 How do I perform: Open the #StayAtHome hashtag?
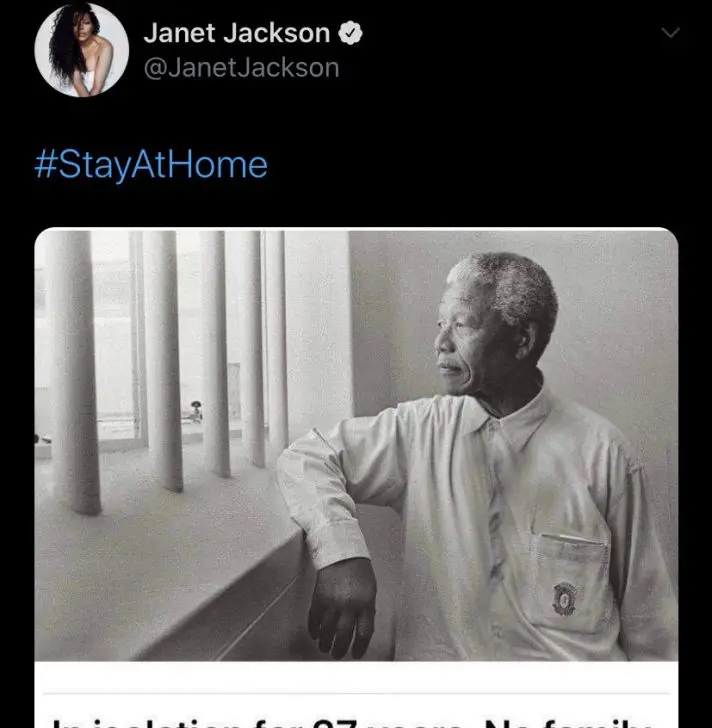coord(151,165)
